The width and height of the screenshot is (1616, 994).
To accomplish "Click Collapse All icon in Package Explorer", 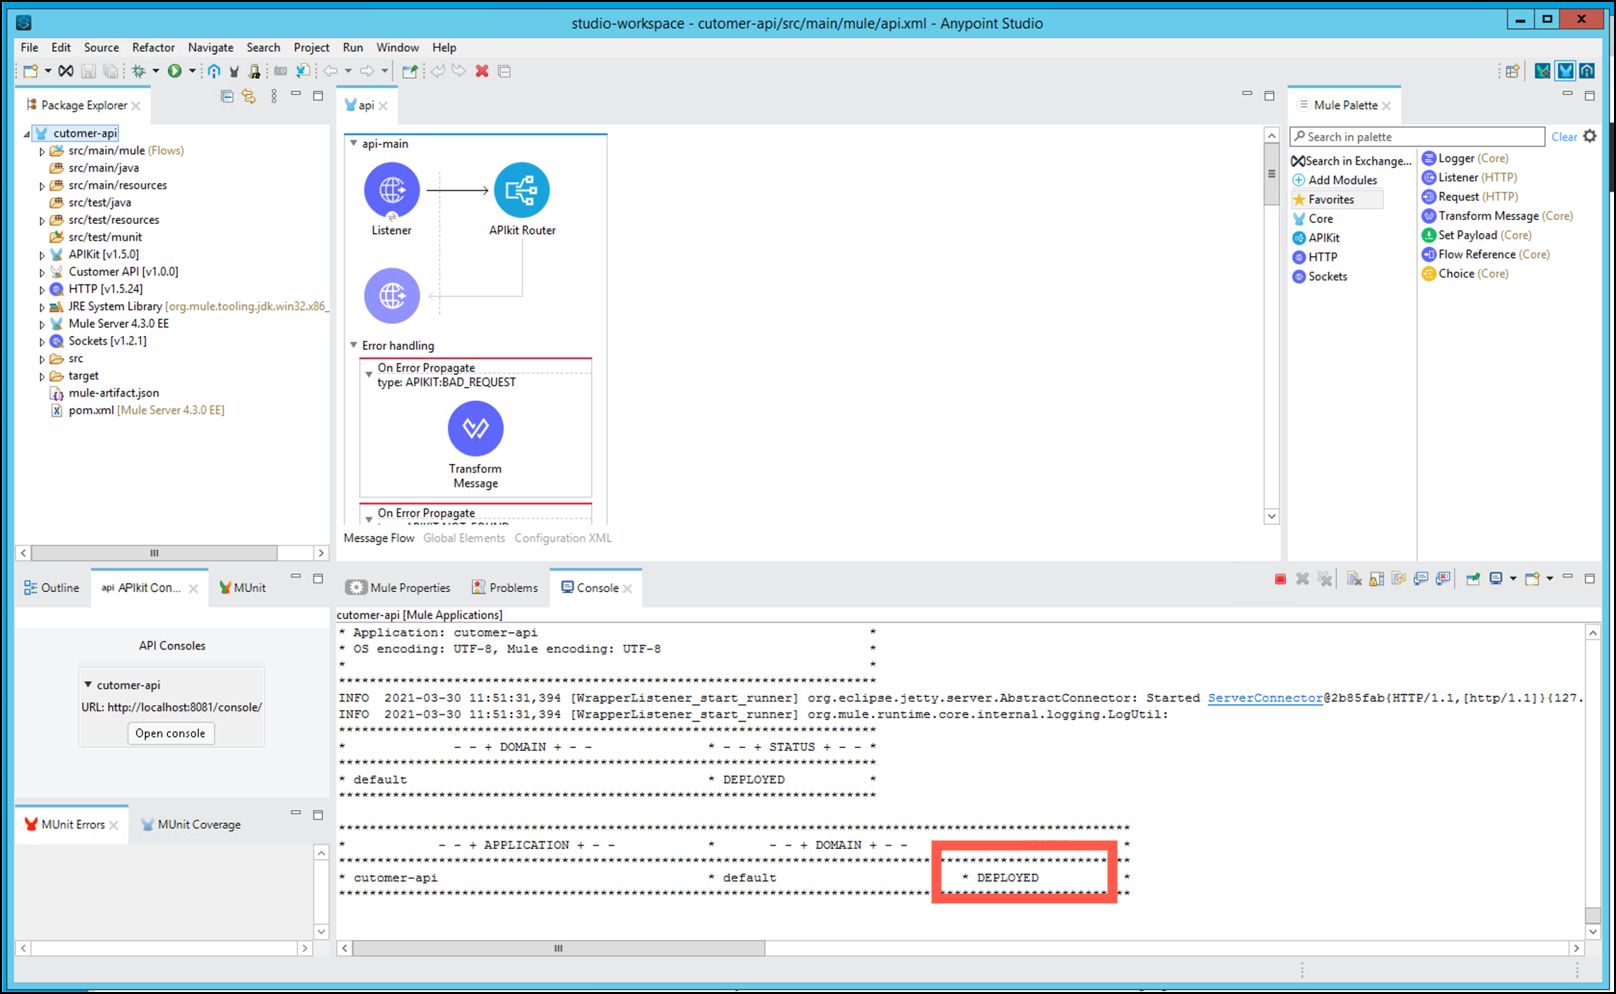I will [227, 96].
